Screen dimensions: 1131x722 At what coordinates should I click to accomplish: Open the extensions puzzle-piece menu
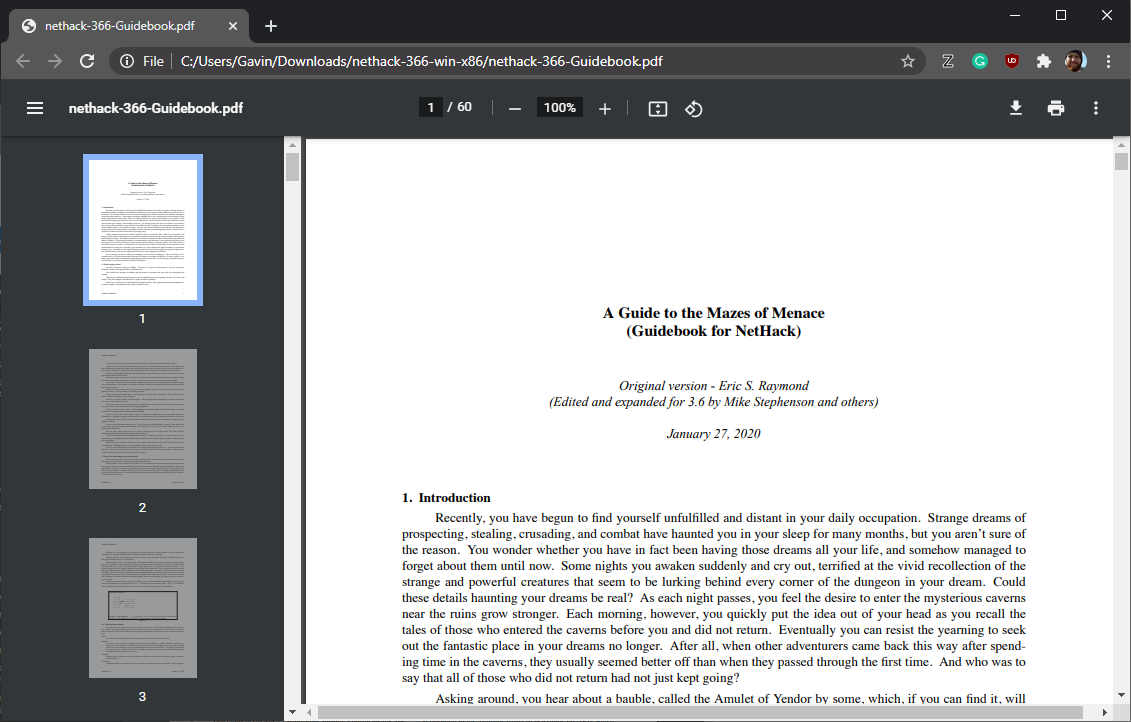point(1043,61)
